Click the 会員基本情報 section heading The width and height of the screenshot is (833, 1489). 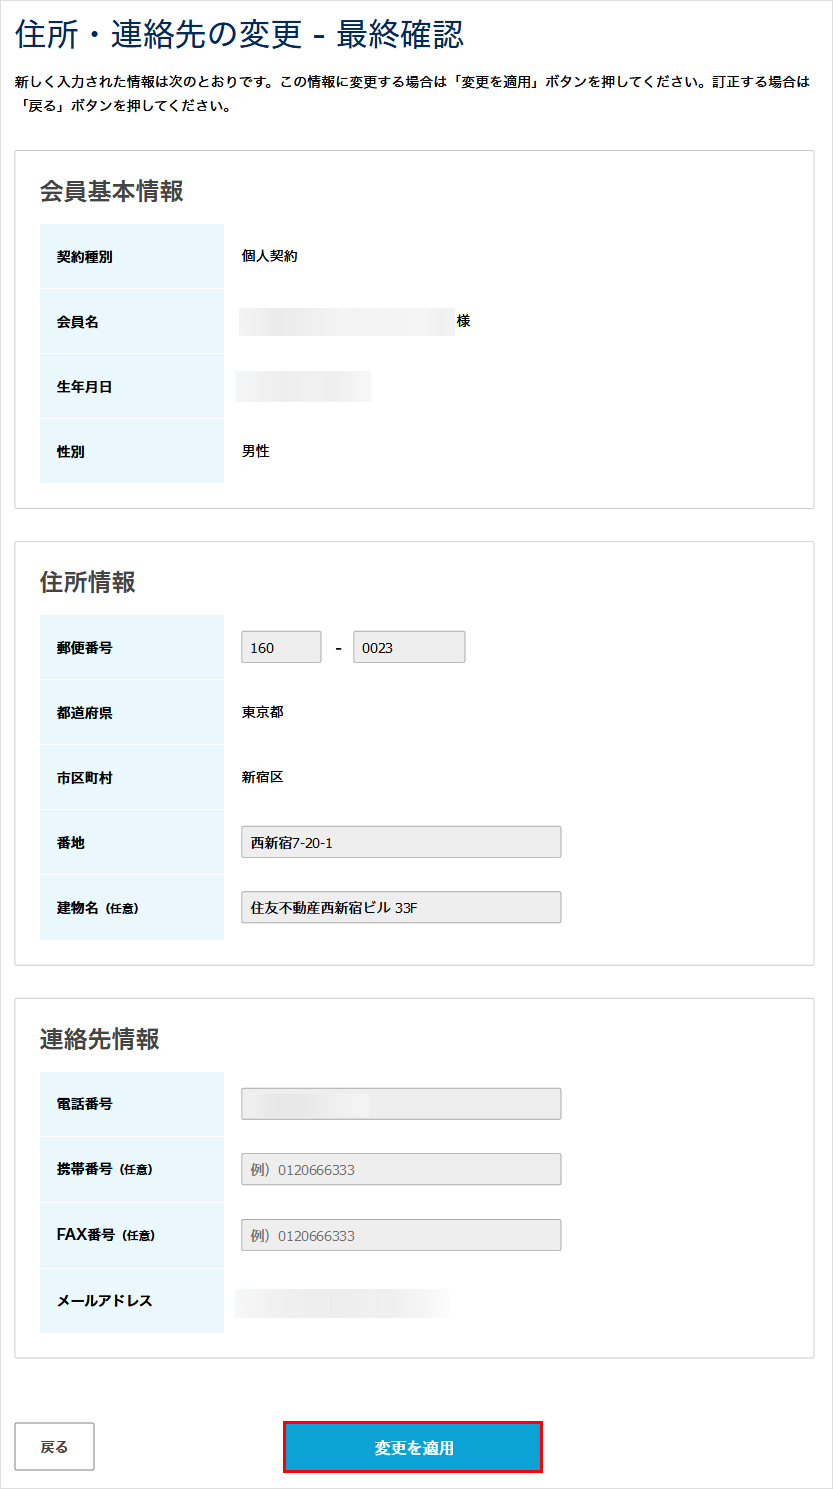point(112,191)
